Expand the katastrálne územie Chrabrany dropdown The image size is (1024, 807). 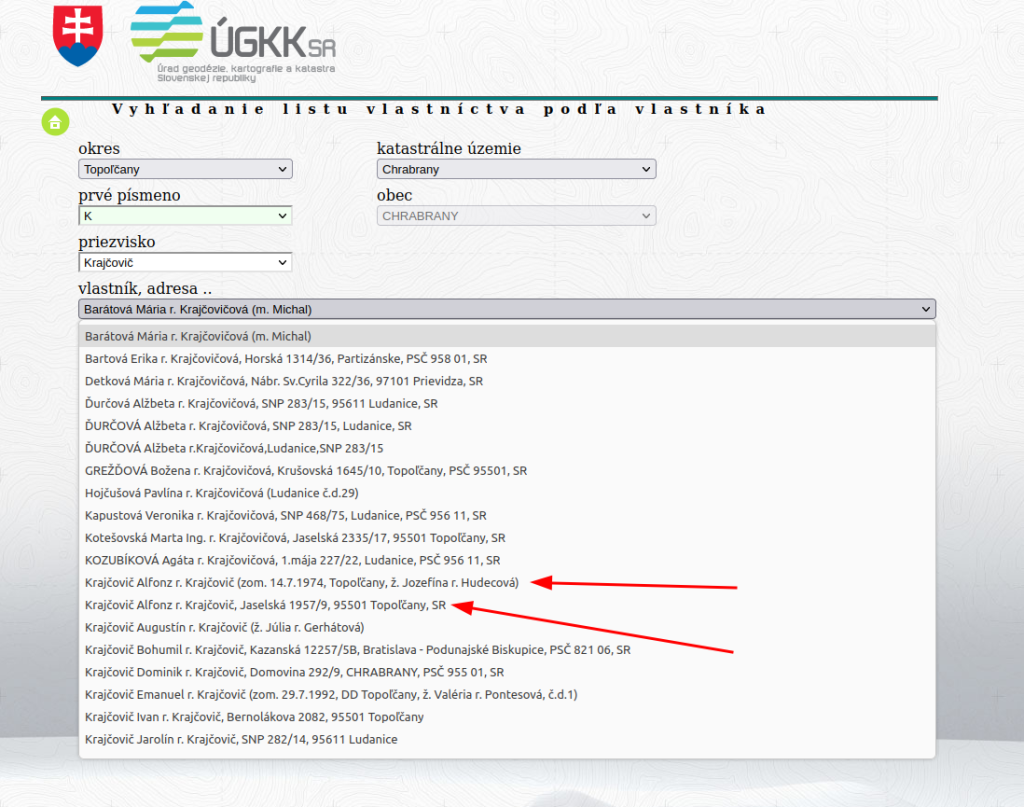point(516,169)
